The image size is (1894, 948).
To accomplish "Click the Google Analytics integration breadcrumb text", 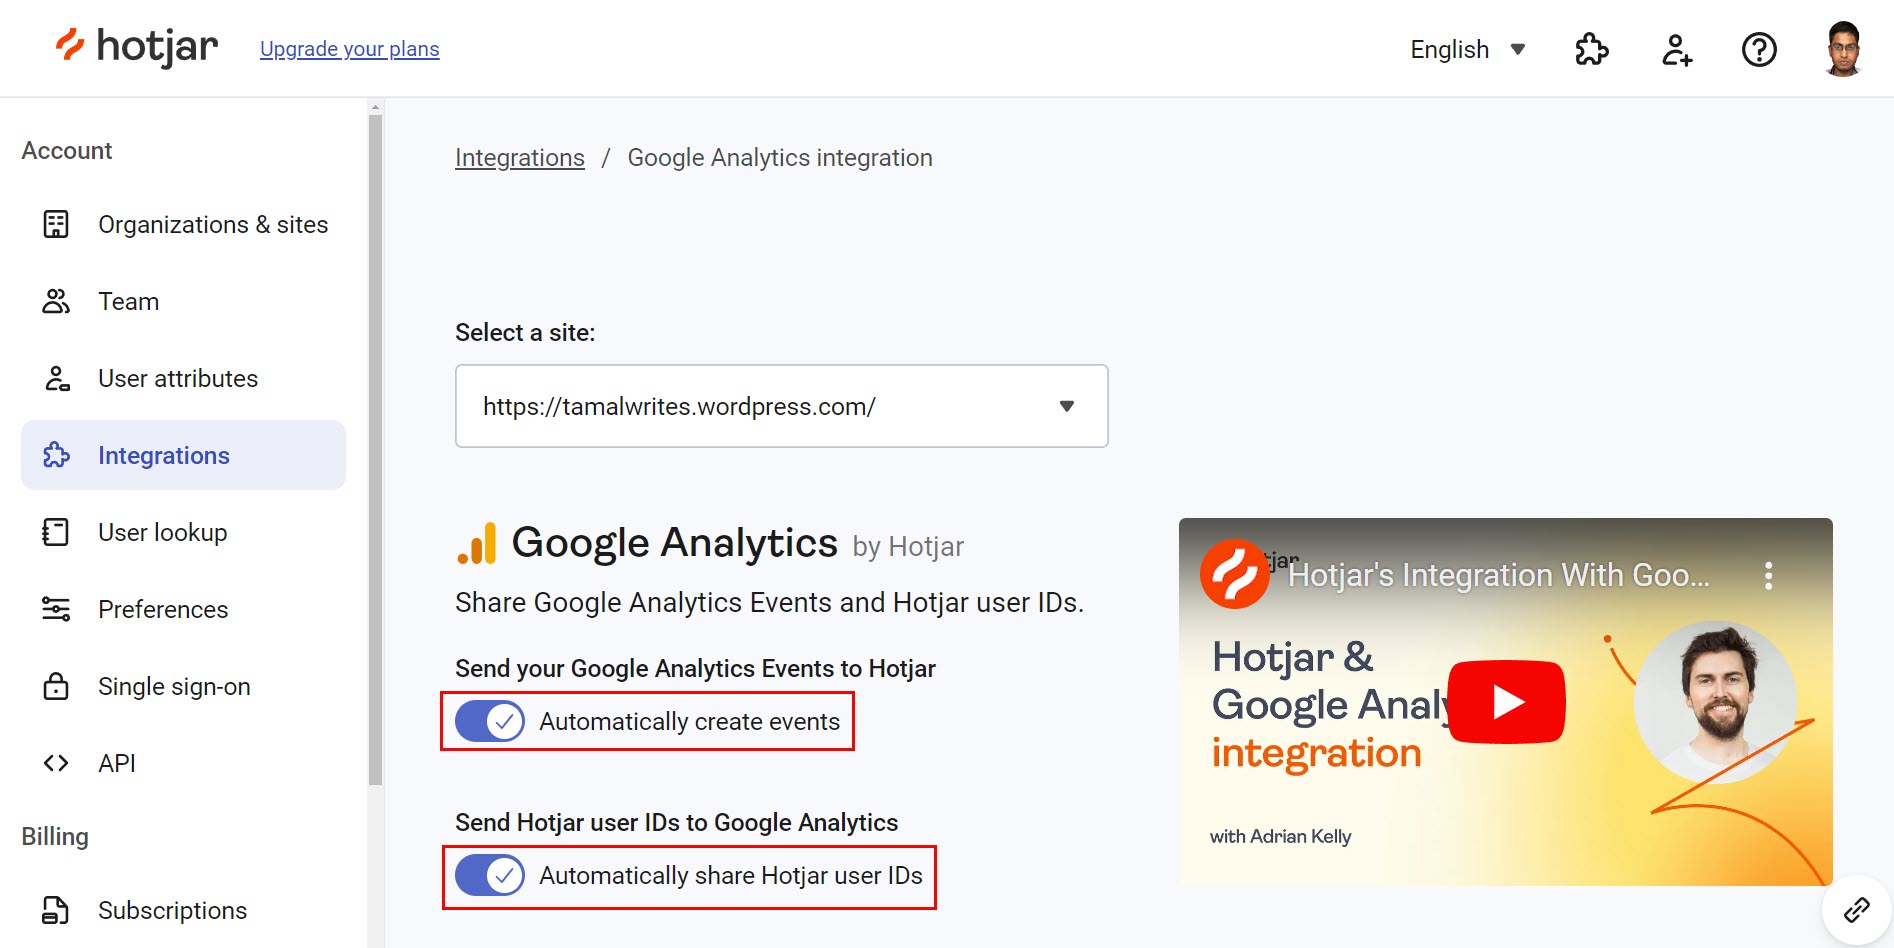I will (780, 158).
